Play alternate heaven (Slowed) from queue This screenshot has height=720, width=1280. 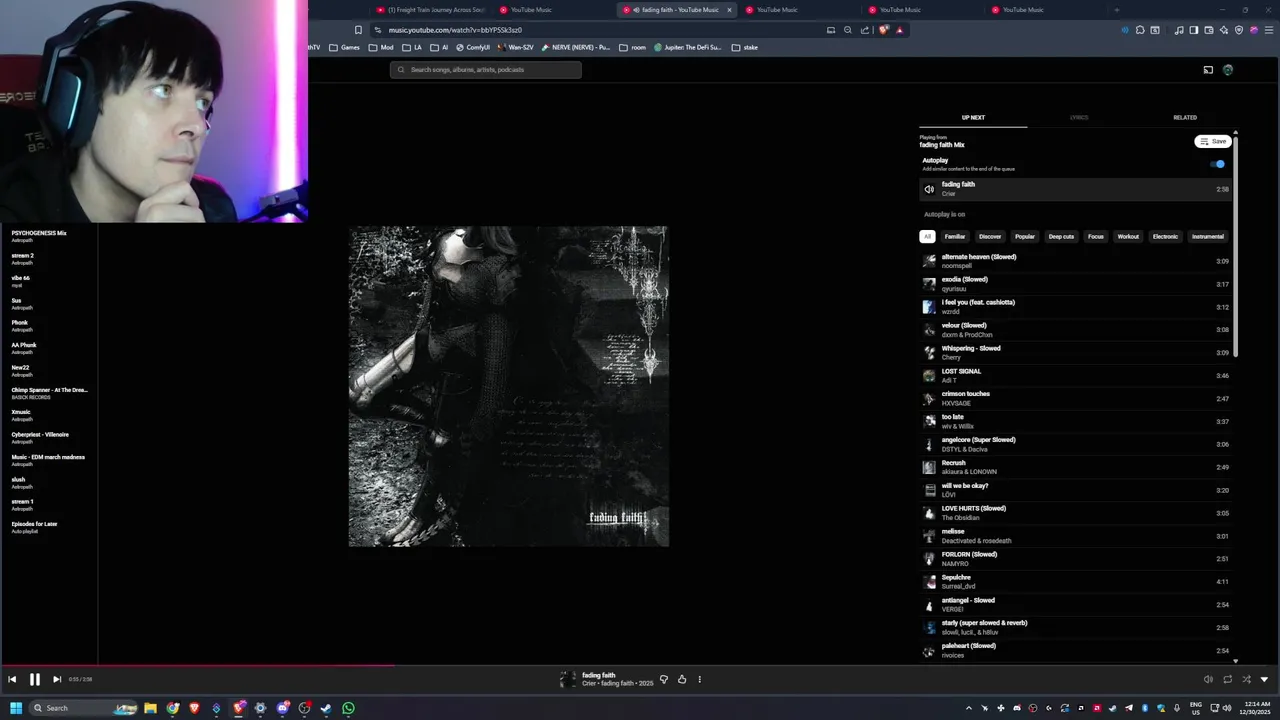(1076, 261)
